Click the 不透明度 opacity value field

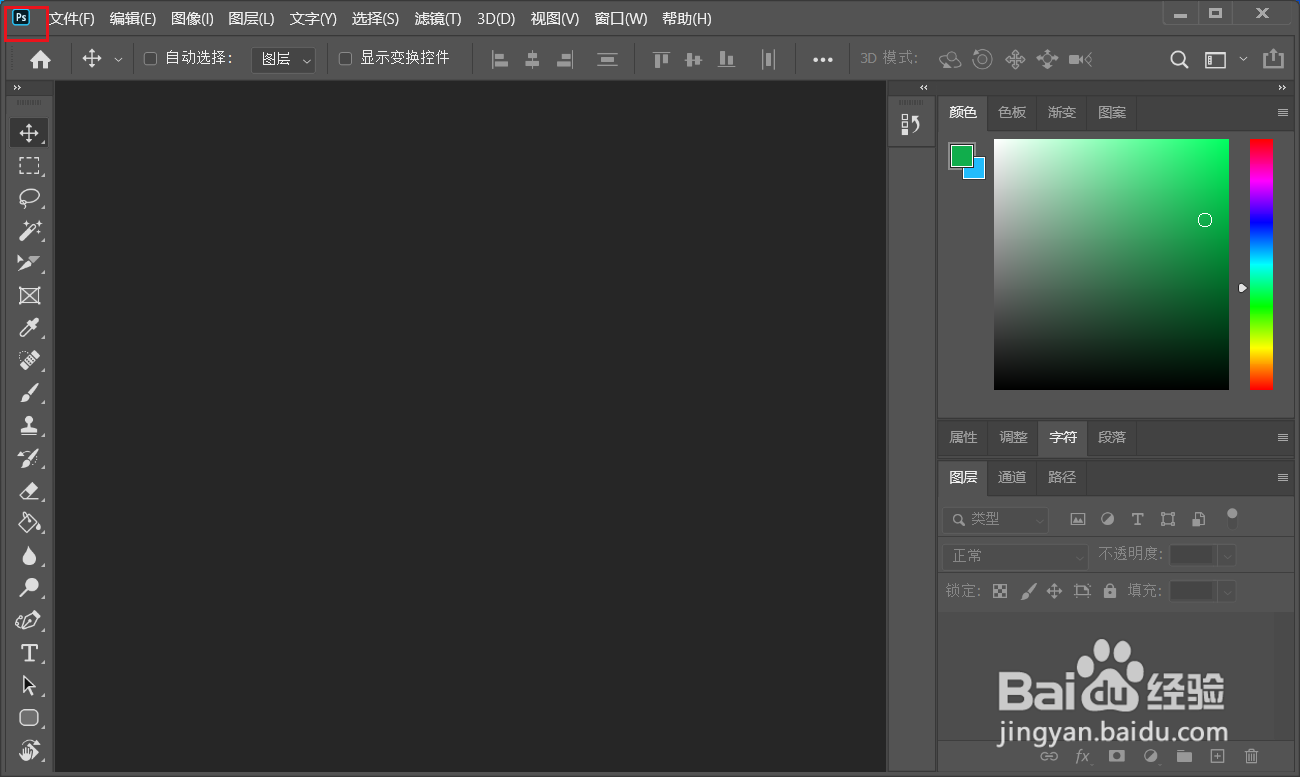pos(1194,555)
